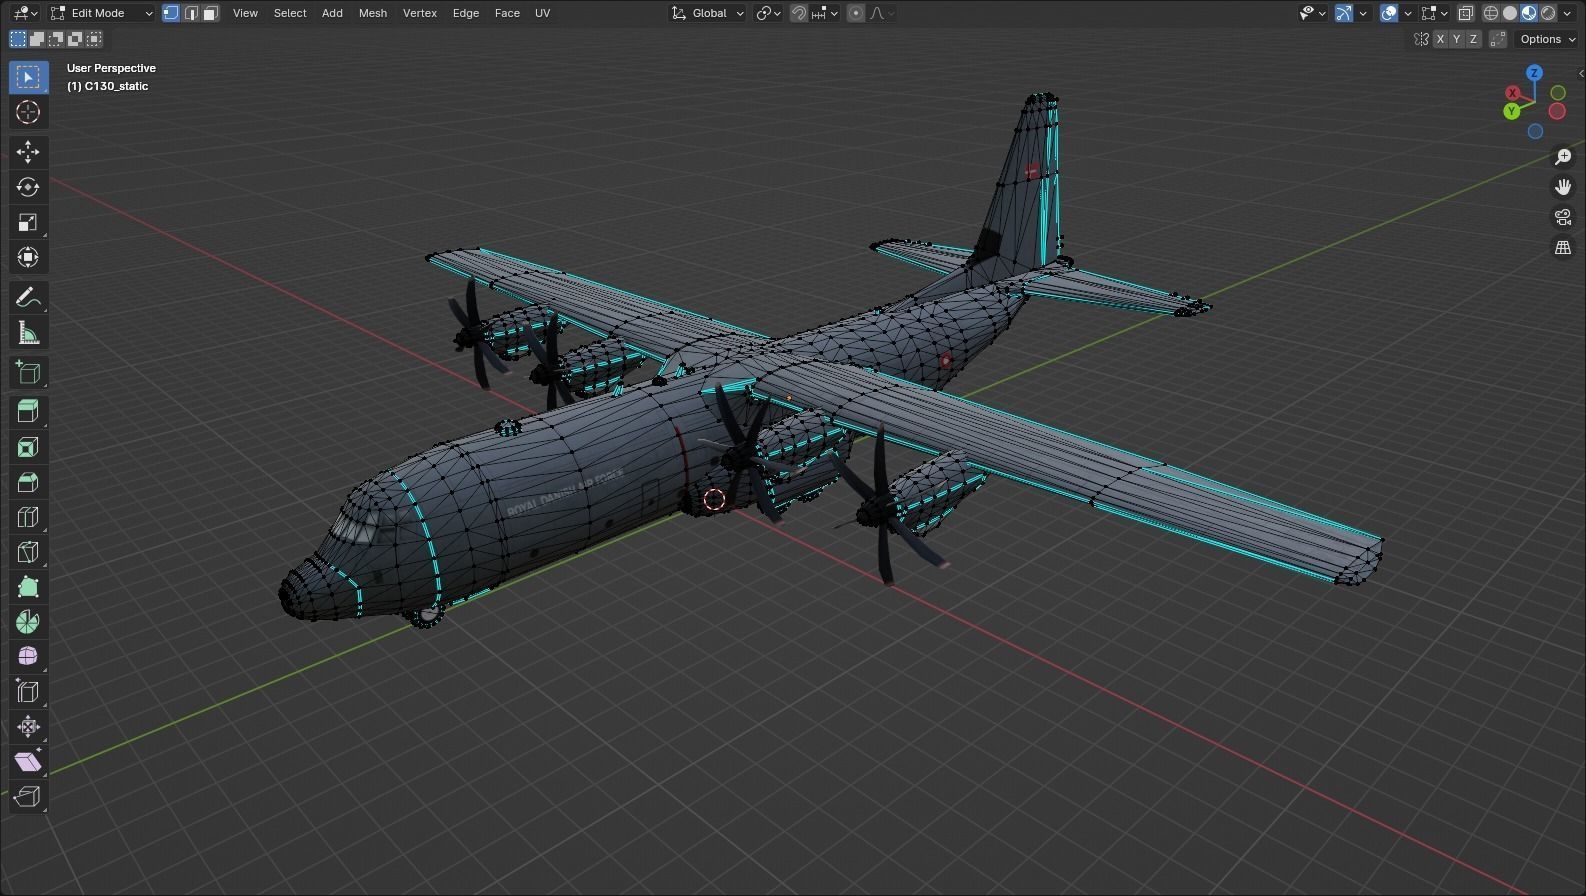Viewport: 1586px width, 896px height.
Task: Switch perspective/orthographic view grid icon
Action: tap(1563, 247)
